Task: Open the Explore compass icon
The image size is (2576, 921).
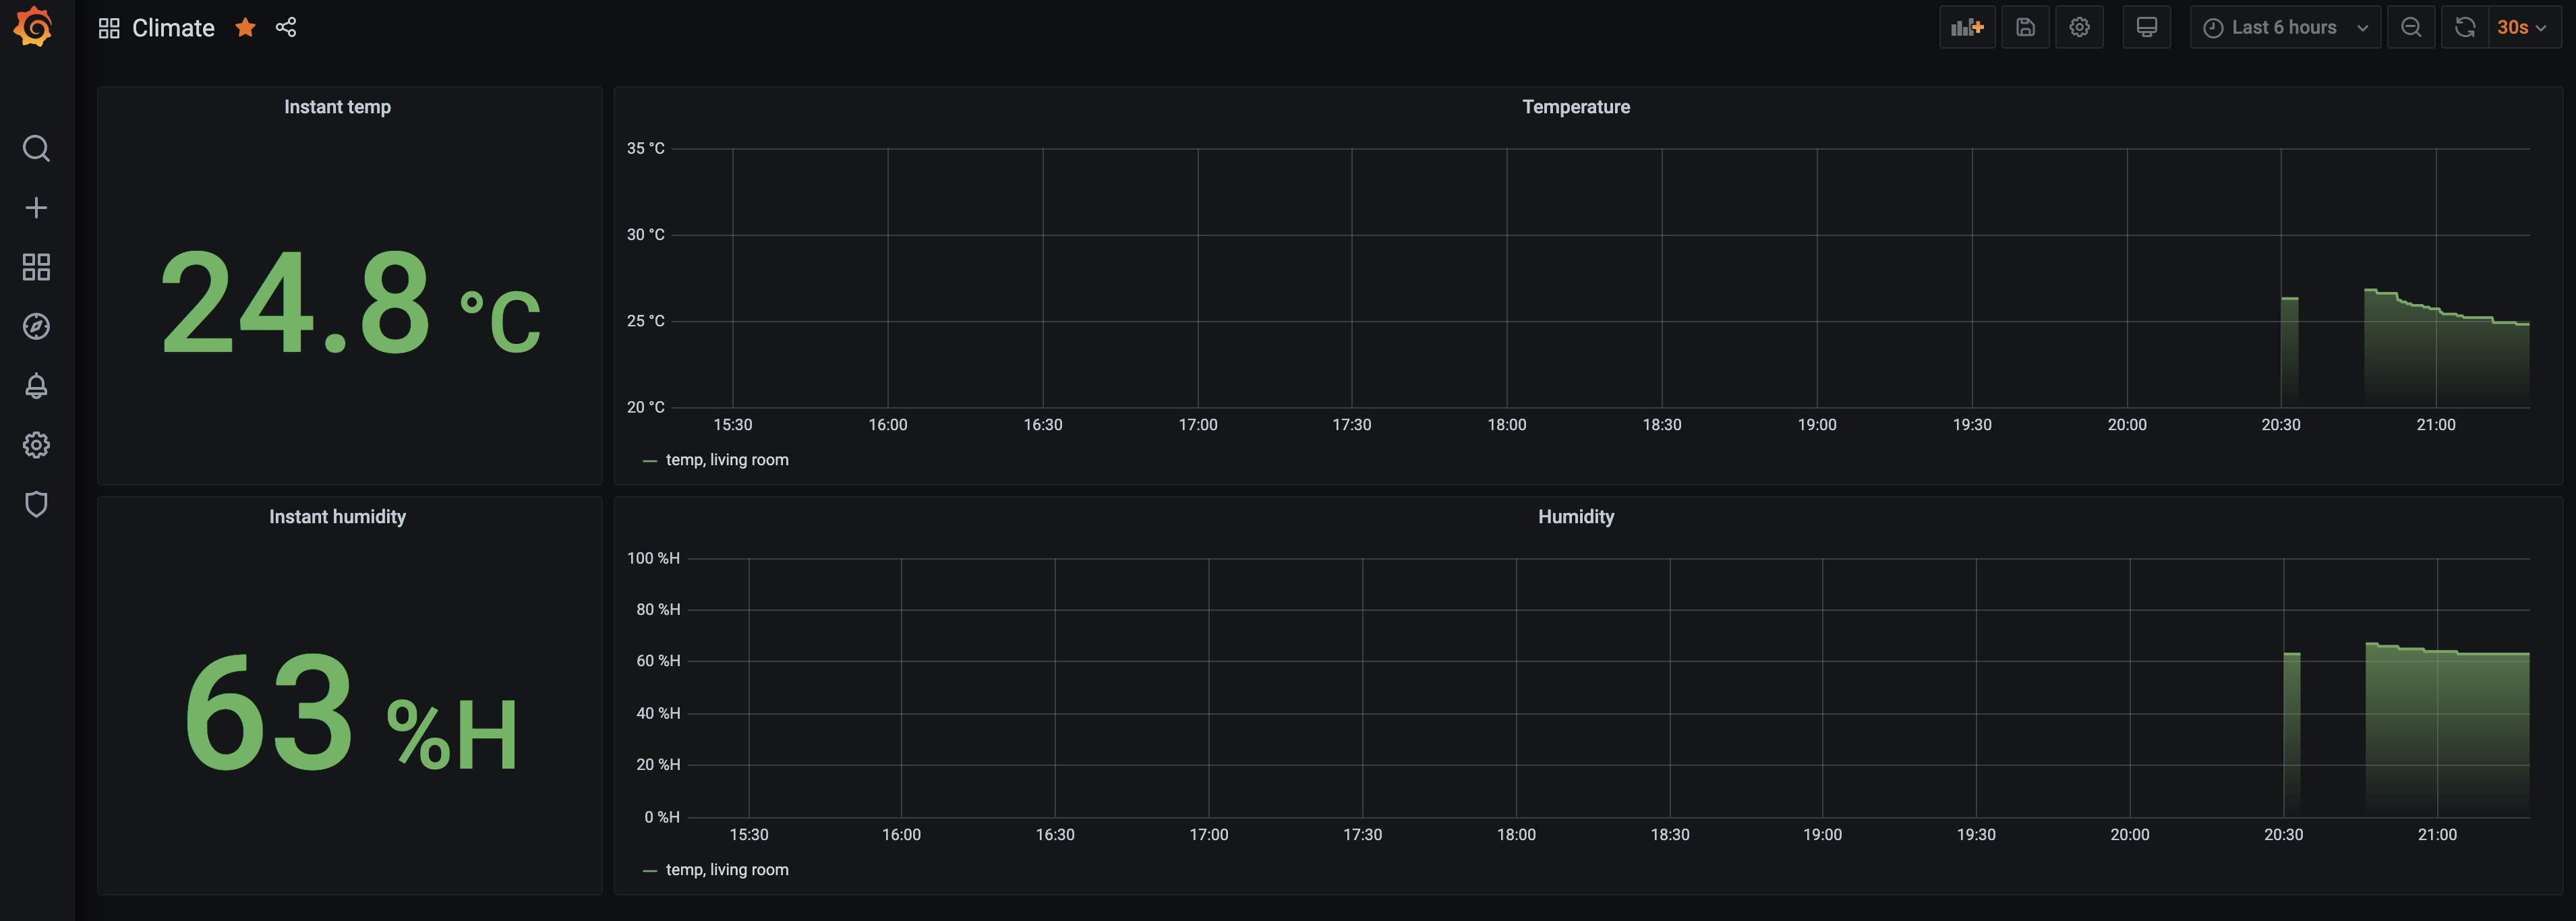Action: click(x=36, y=327)
